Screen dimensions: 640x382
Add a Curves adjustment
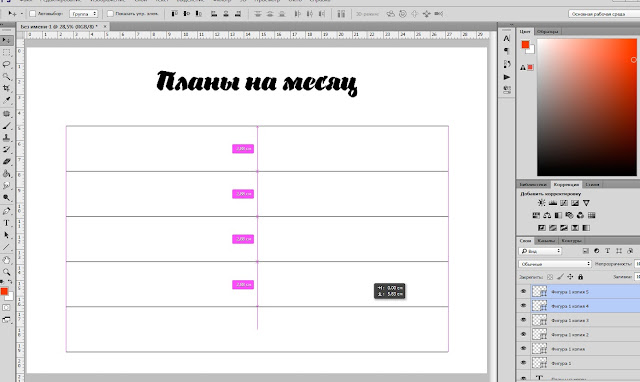pyautogui.click(x=564, y=203)
